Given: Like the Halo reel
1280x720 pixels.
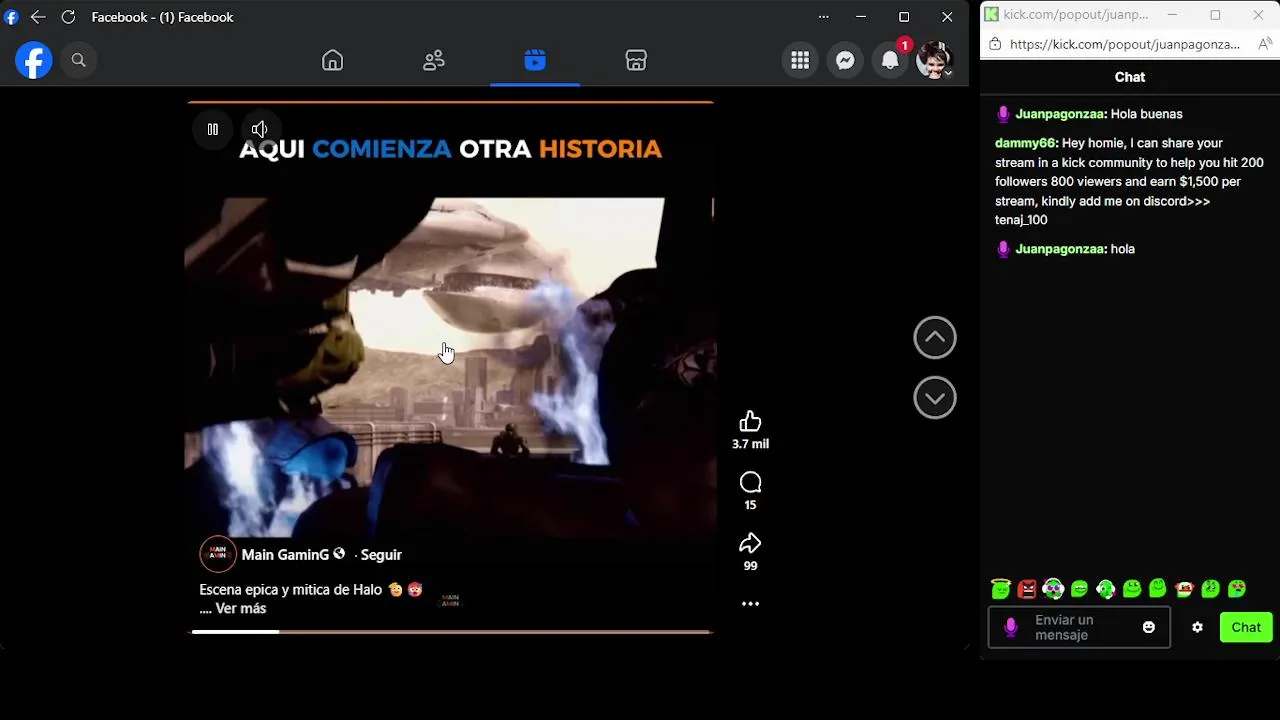Looking at the screenshot, I should [750, 422].
